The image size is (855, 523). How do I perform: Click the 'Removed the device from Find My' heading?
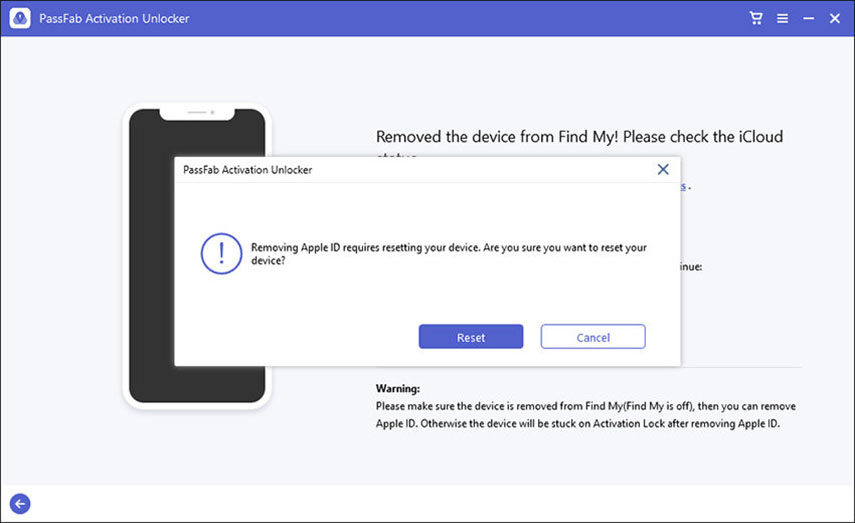click(578, 137)
